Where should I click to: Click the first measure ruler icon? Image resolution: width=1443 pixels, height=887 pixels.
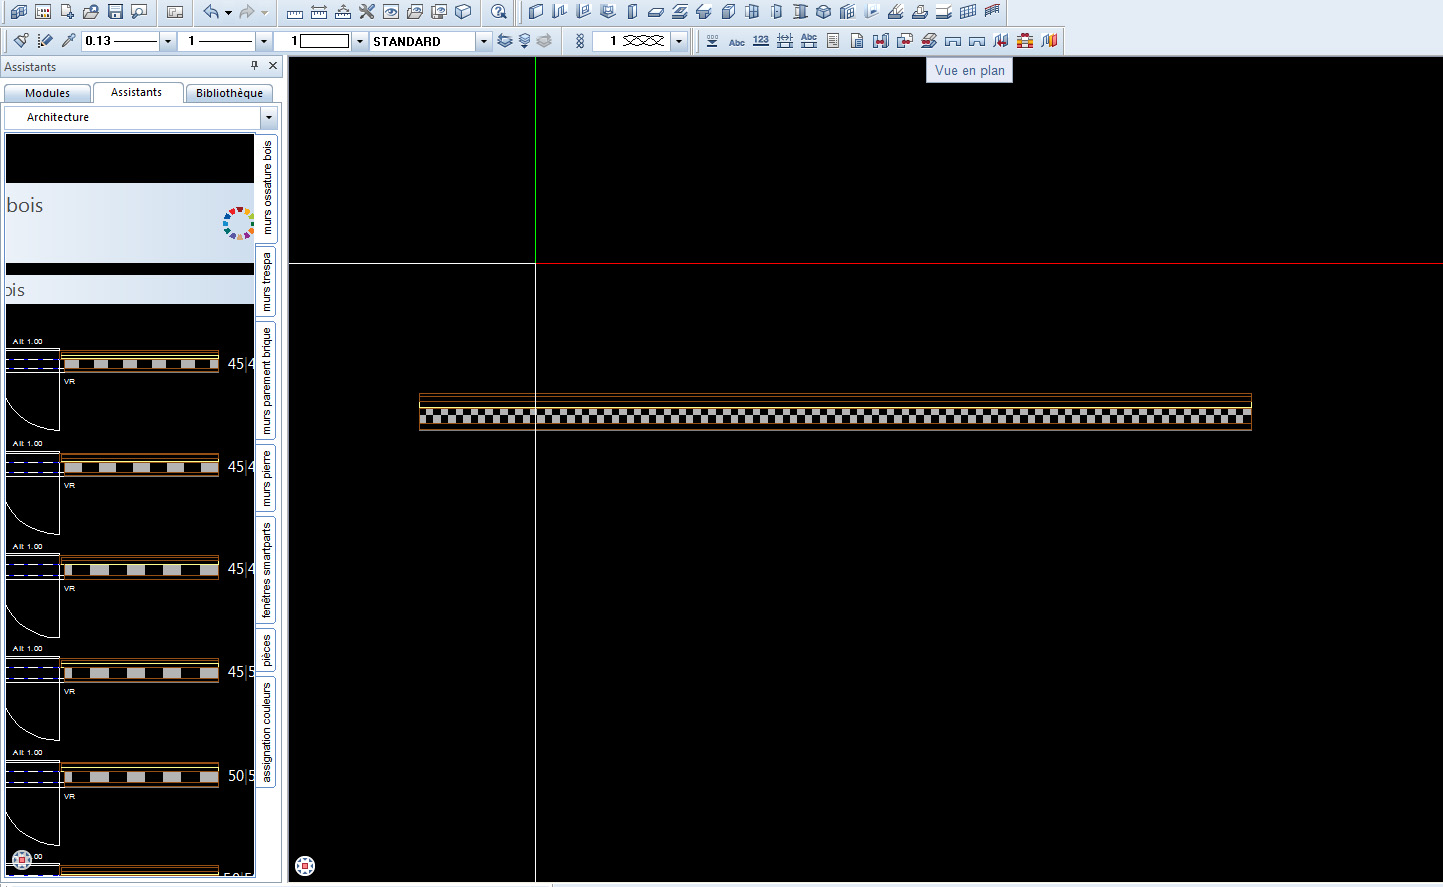(x=295, y=12)
